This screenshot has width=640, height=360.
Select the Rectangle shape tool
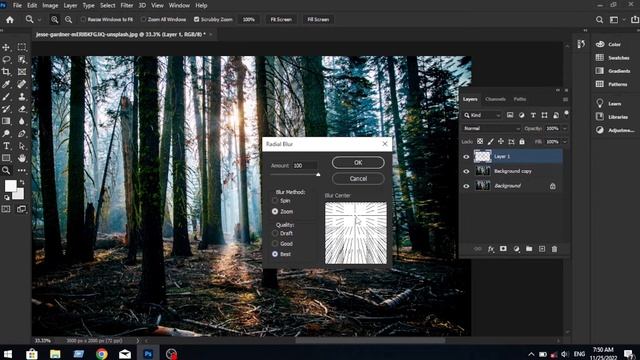point(6,158)
